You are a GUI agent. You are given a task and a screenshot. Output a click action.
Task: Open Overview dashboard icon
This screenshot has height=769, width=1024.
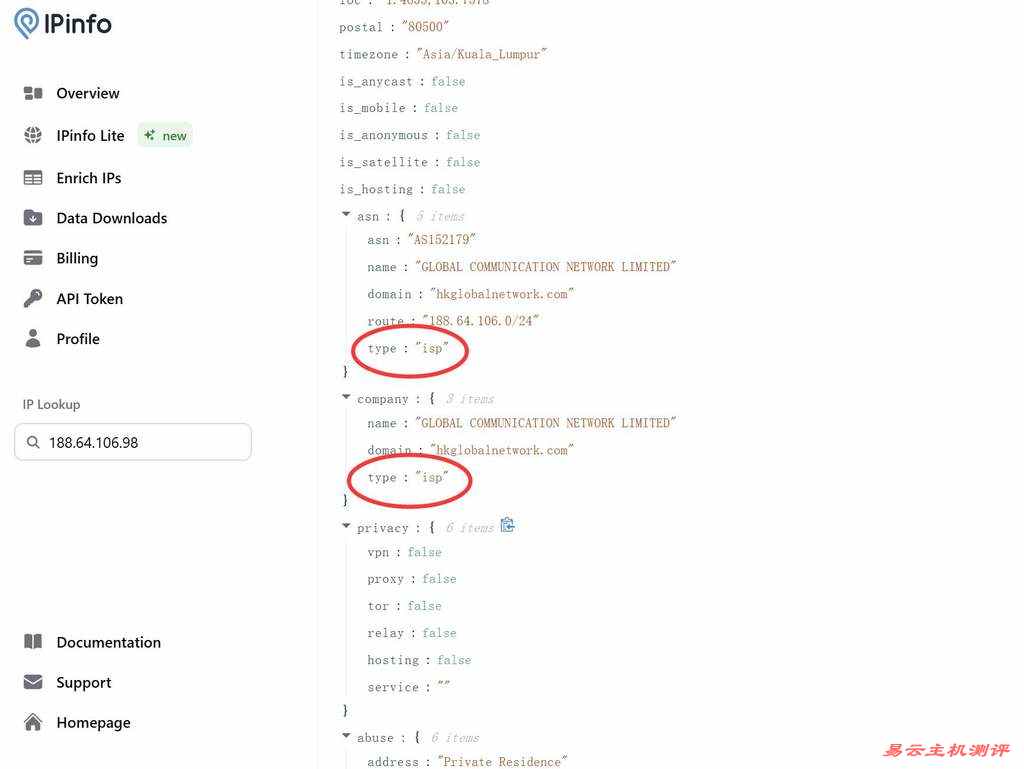tap(33, 93)
